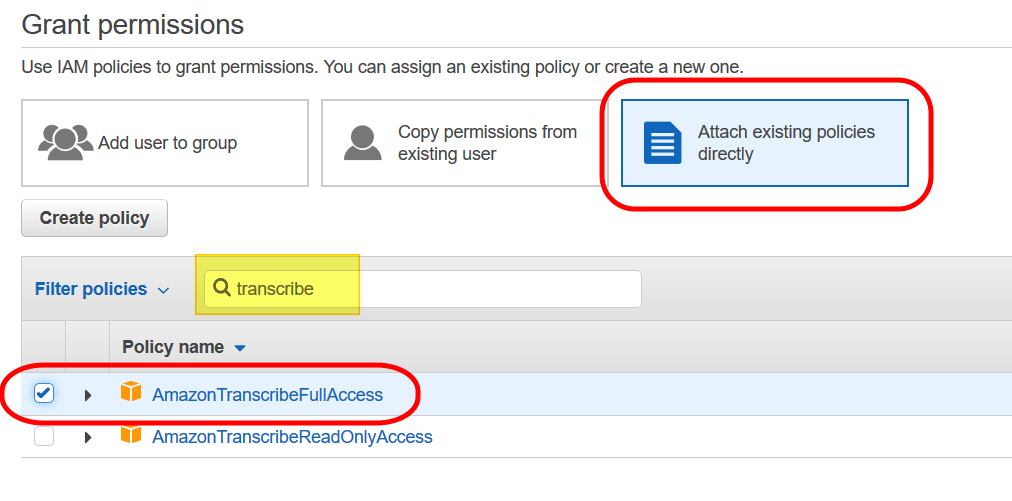The image size is (1012, 501).
Task: Click the Policy name column header
Action: [x=173, y=347]
